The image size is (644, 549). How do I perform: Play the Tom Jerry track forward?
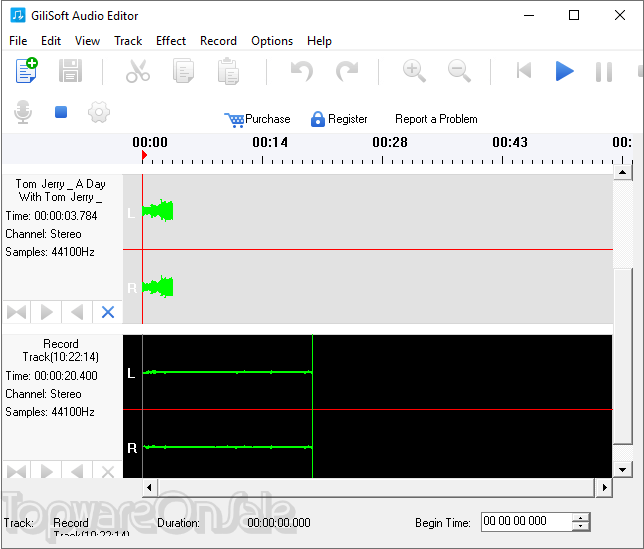(x=46, y=312)
